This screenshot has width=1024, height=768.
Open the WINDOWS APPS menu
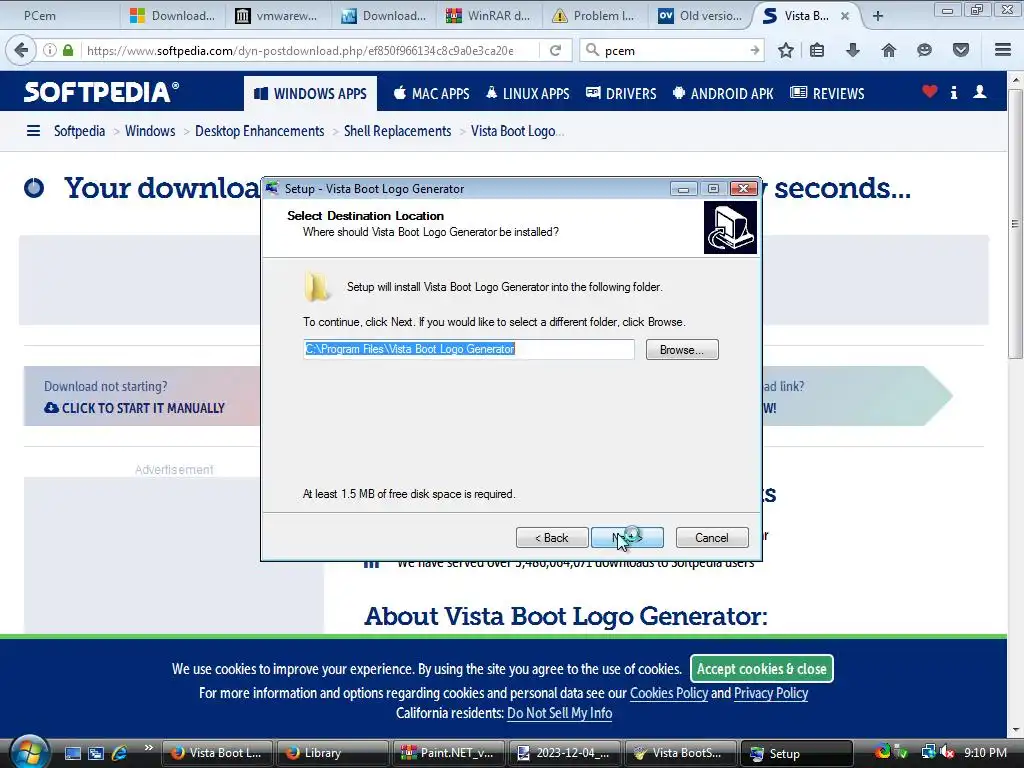click(311, 93)
